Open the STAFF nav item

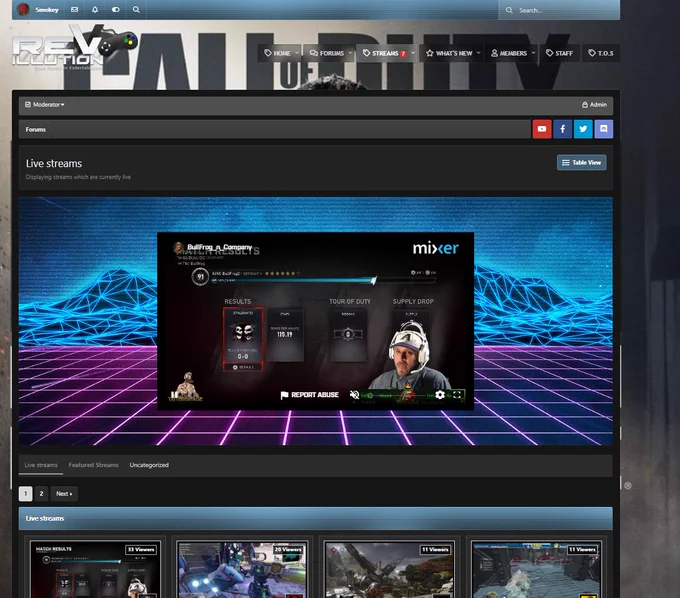pos(559,53)
